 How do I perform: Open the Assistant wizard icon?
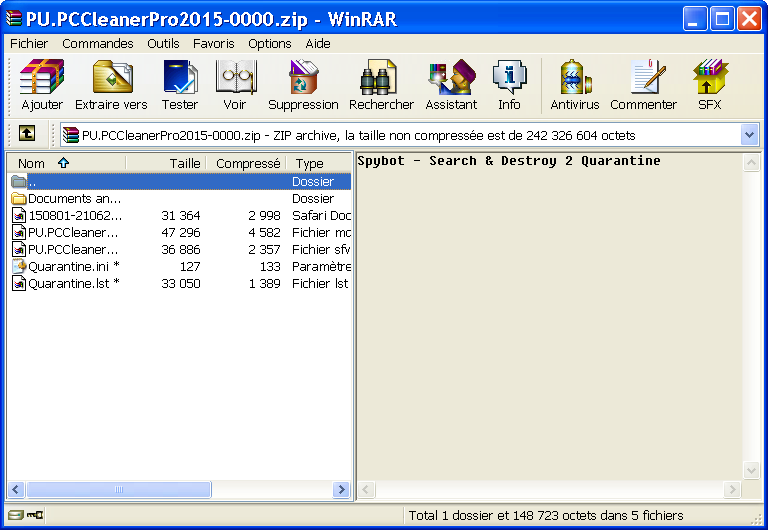point(452,77)
